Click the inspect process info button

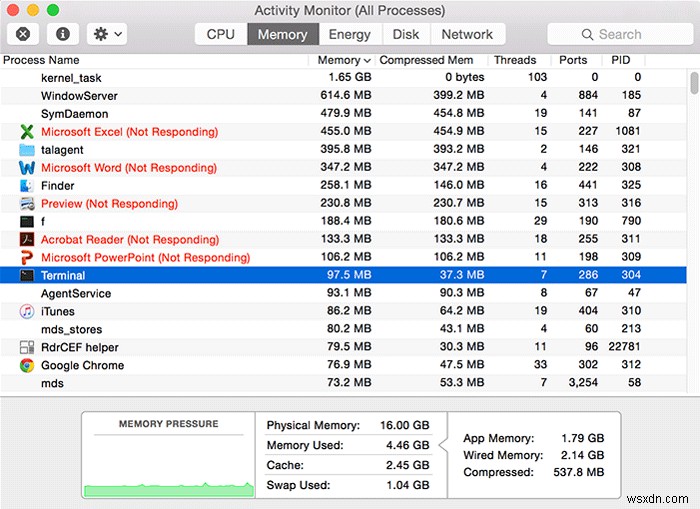(63, 34)
